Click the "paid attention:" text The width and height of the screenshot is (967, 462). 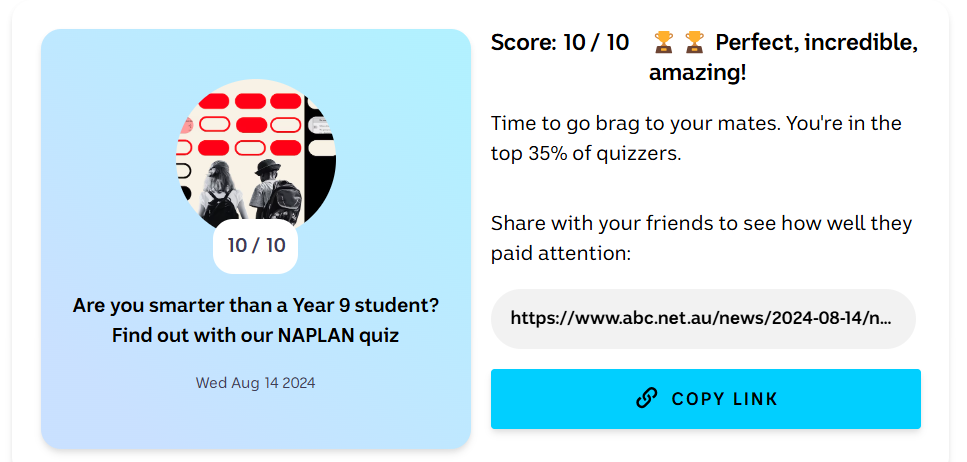point(560,254)
